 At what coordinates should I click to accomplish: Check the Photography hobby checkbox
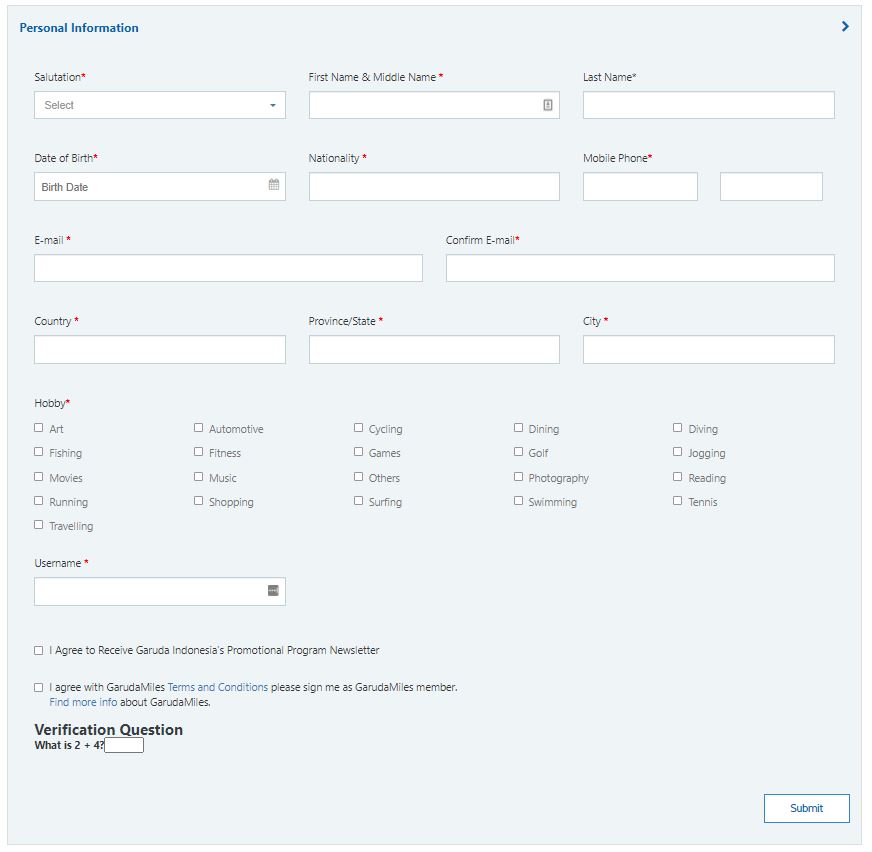pos(518,477)
